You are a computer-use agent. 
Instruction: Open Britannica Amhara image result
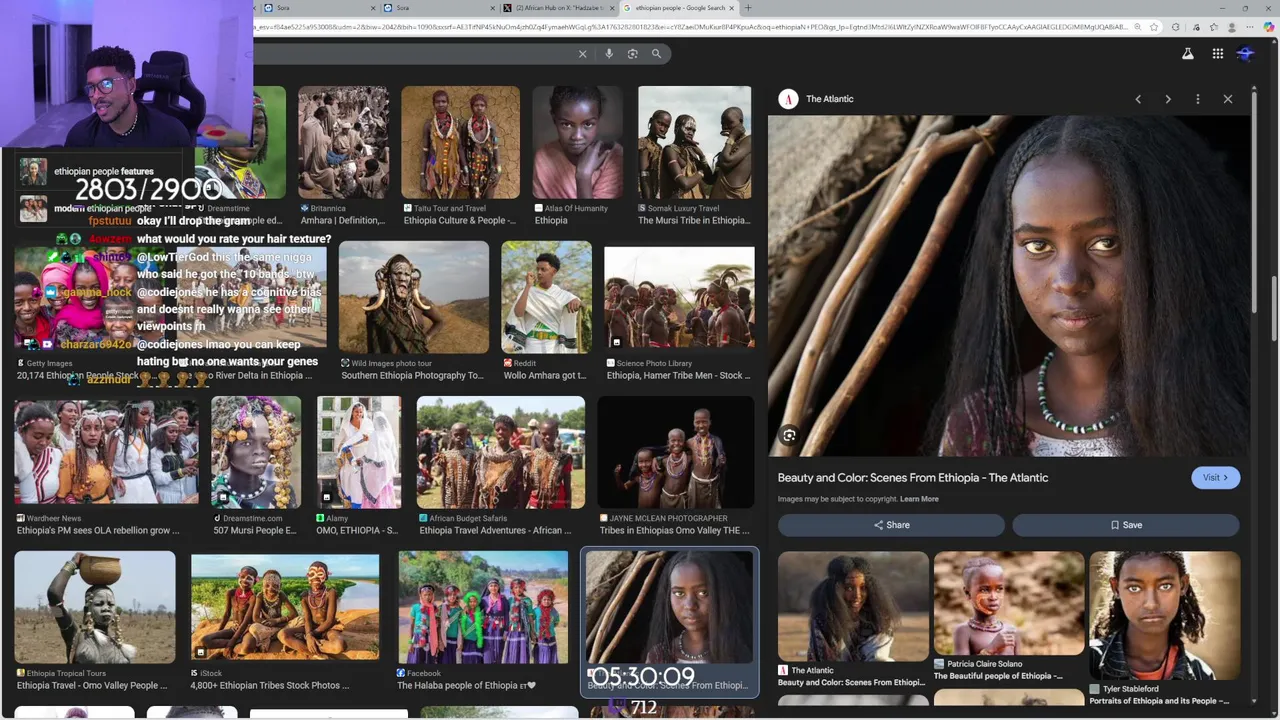pyautogui.click(x=343, y=142)
